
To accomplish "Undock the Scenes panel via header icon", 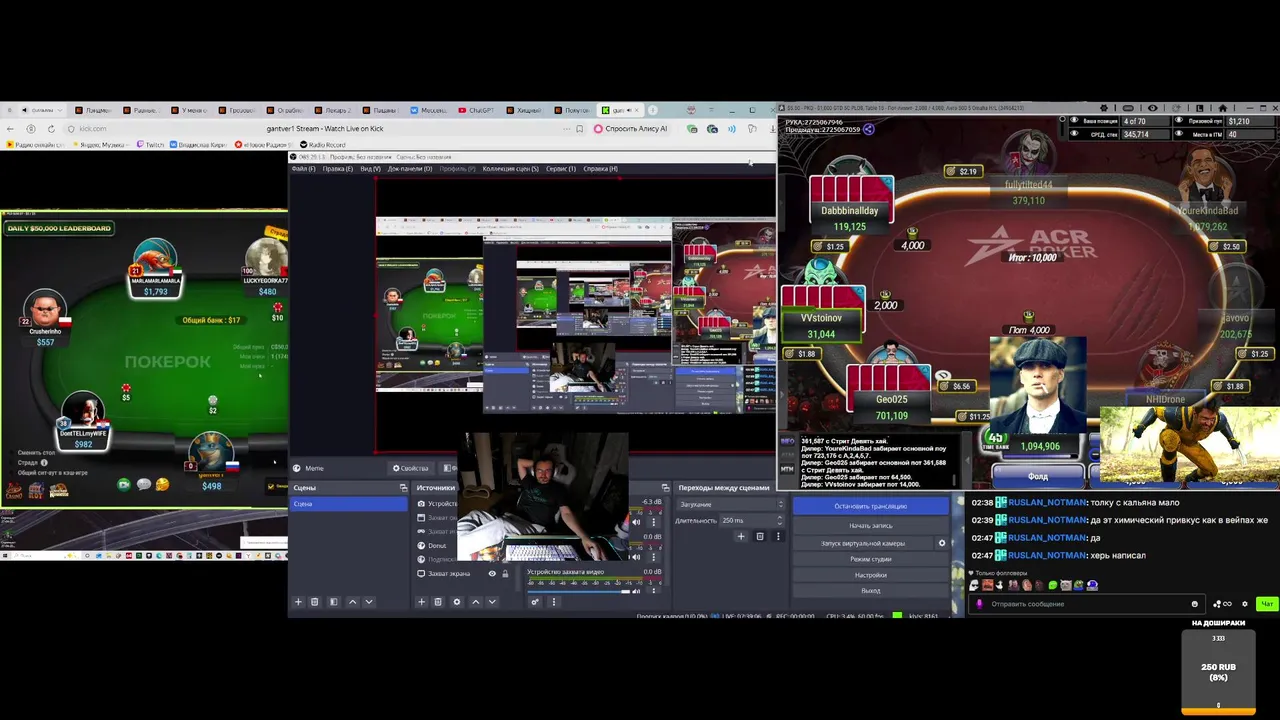I will (x=403, y=488).
